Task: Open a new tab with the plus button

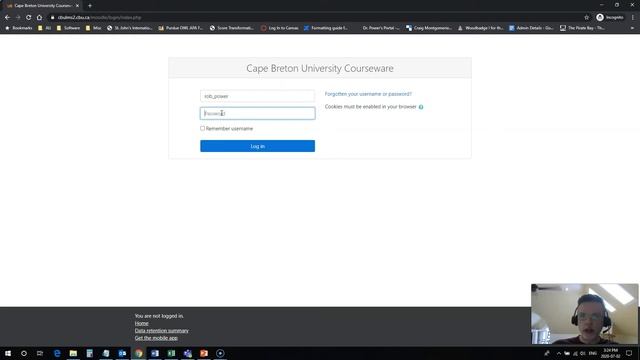Action: coord(90,6)
